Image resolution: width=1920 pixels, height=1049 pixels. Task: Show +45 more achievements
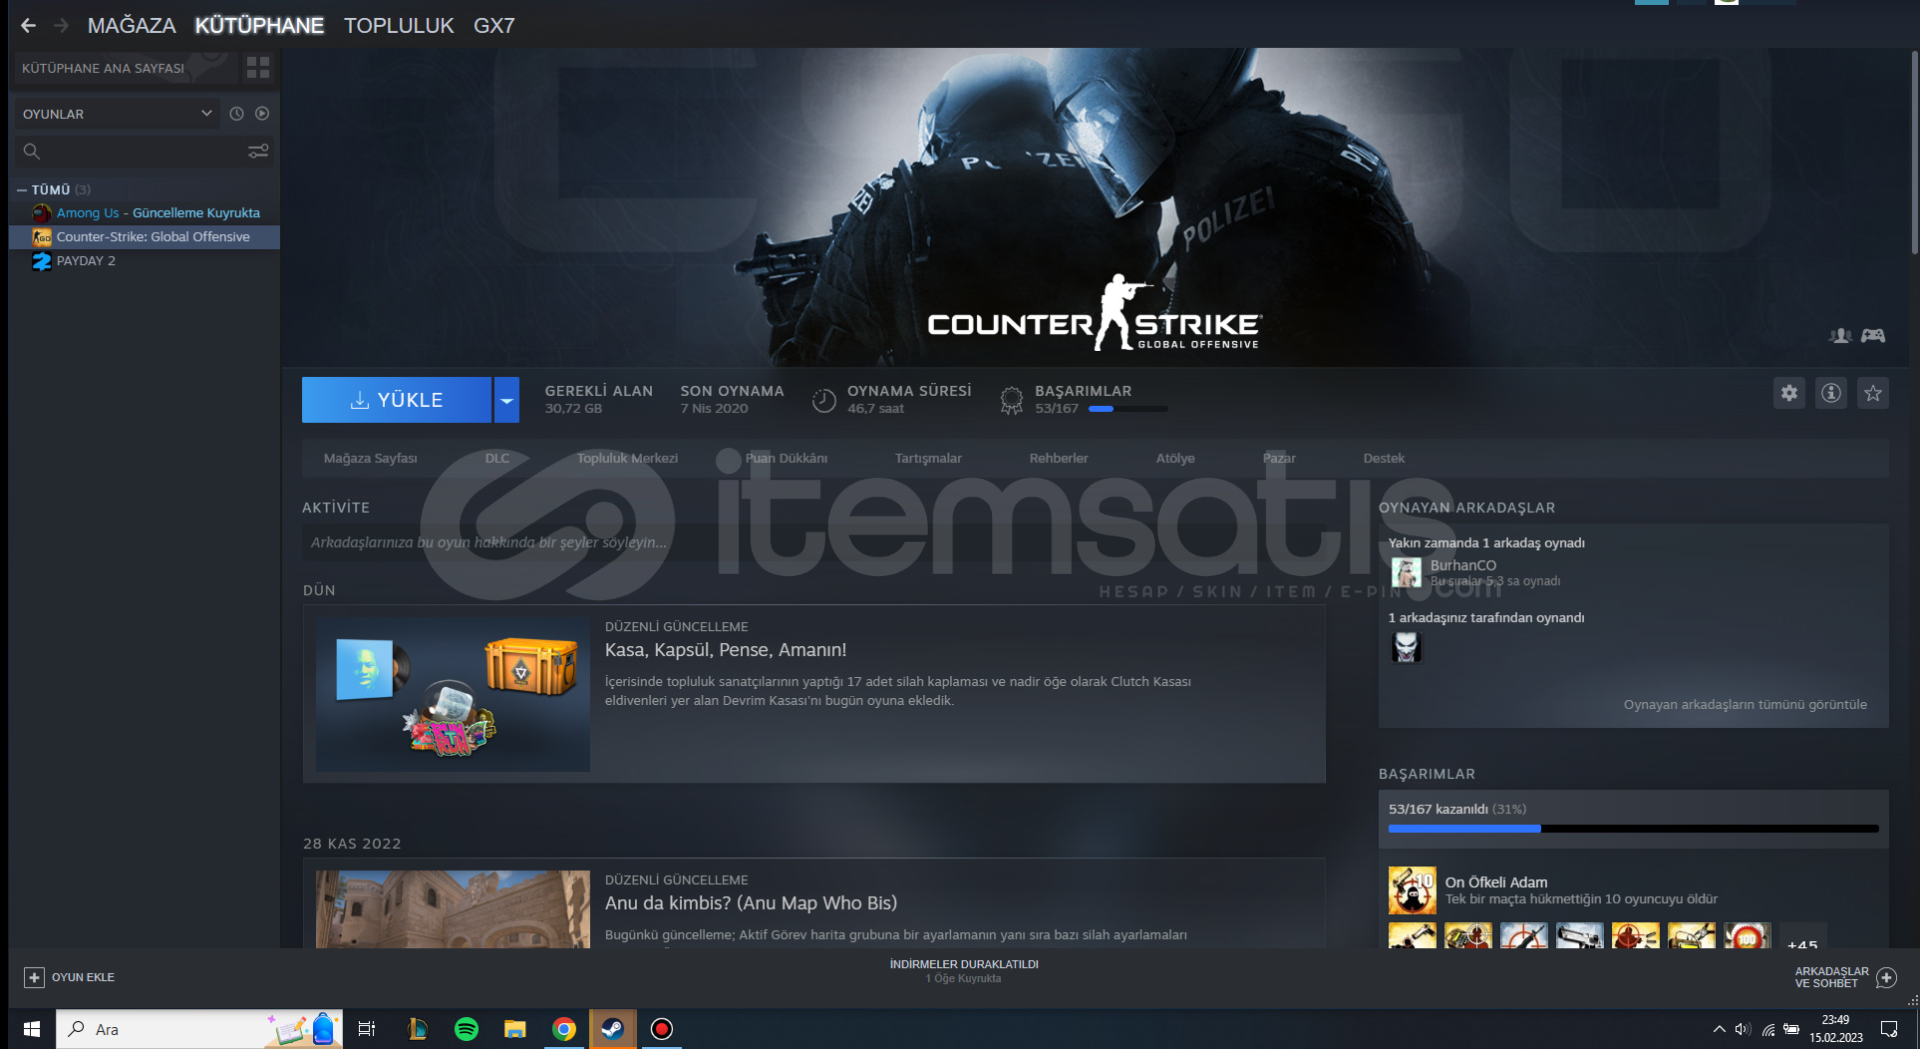click(1802, 938)
